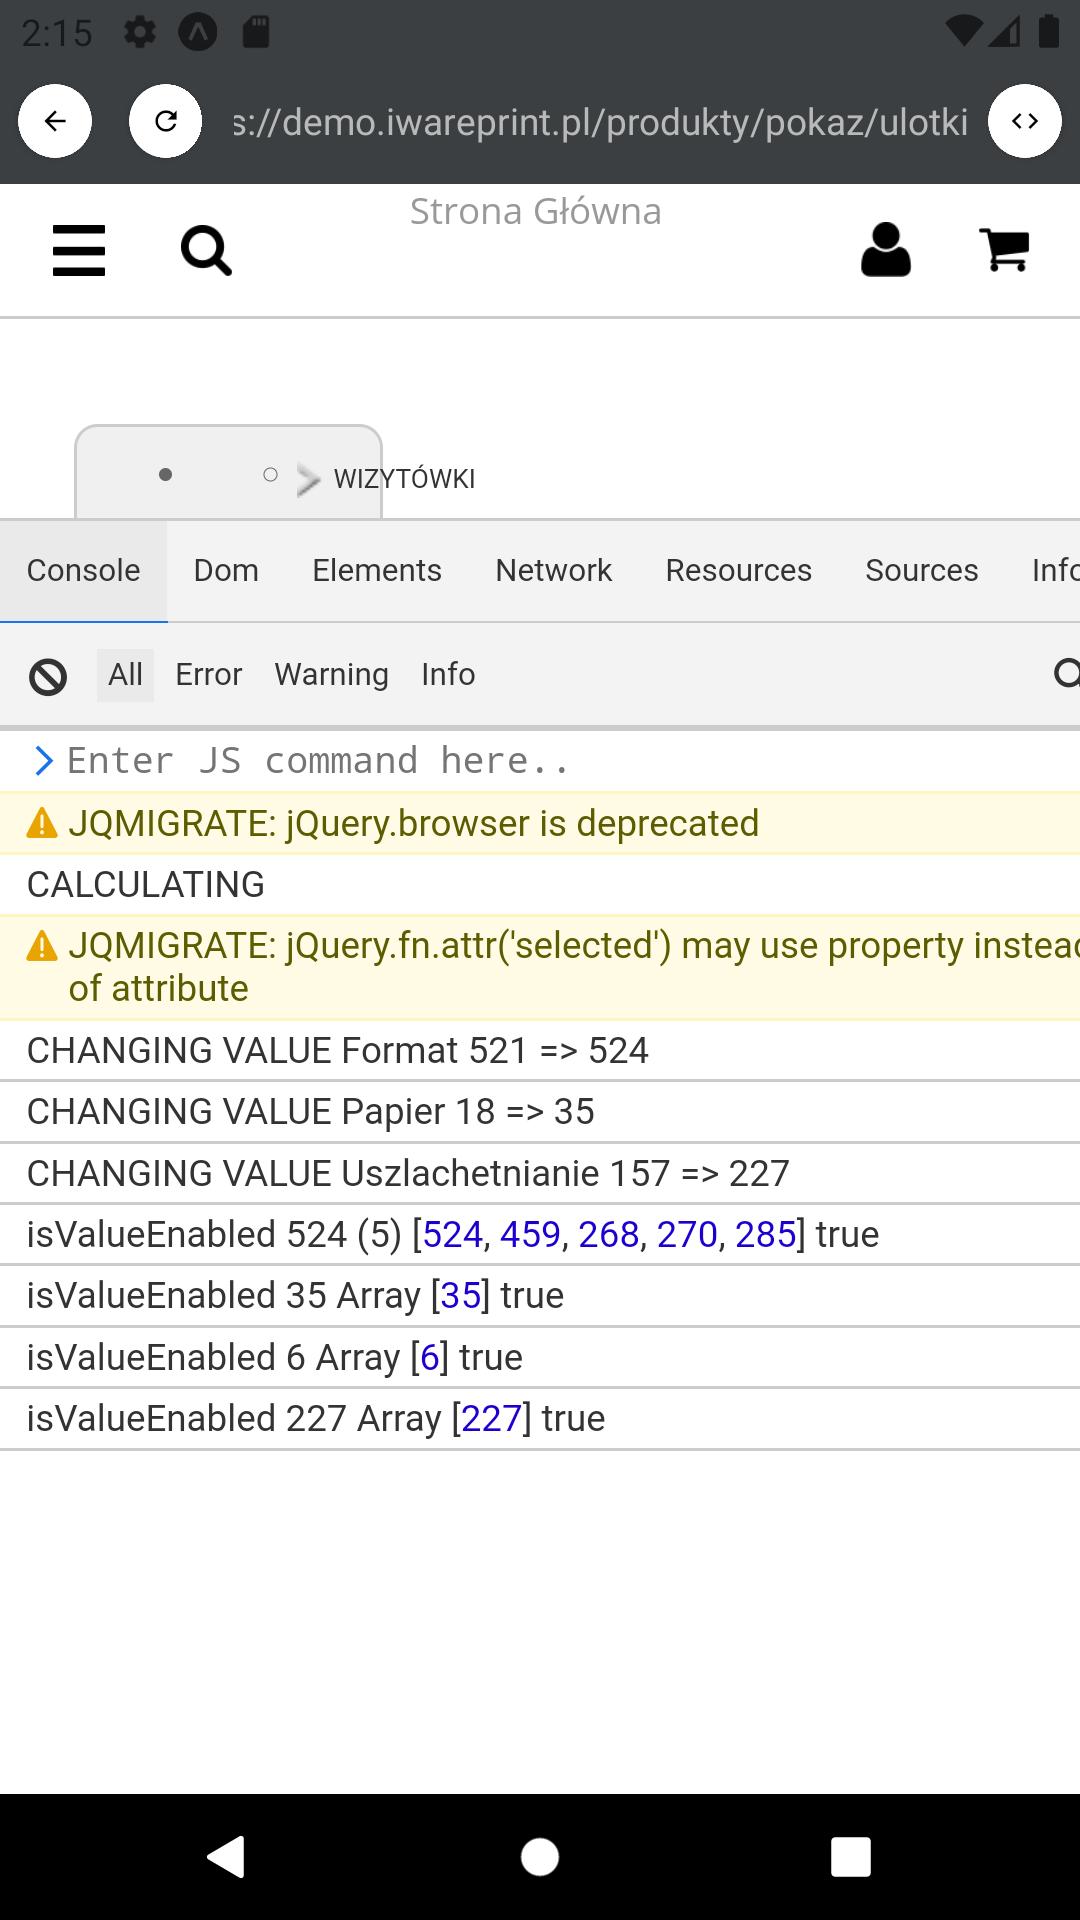Image resolution: width=1080 pixels, height=1920 pixels.
Task: Click the warning triangle beside jQuery.fn.attr
Action: [x=42, y=946]
